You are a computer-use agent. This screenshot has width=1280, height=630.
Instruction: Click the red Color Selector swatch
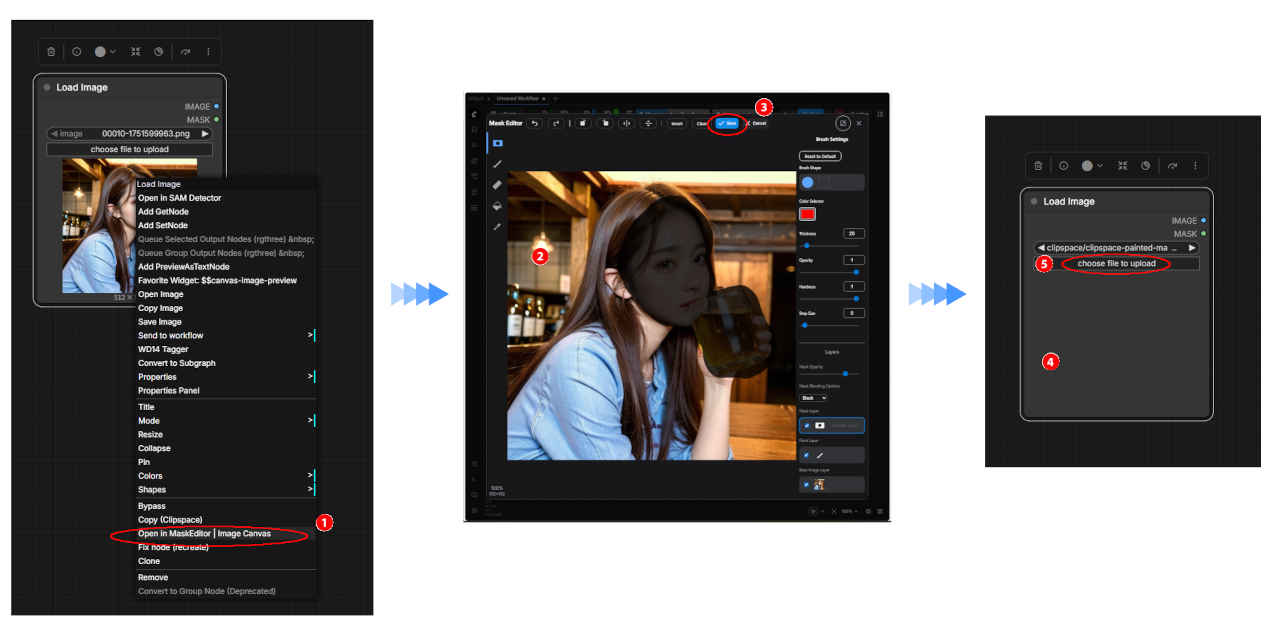pyautogui.click(x=807, y=213)
